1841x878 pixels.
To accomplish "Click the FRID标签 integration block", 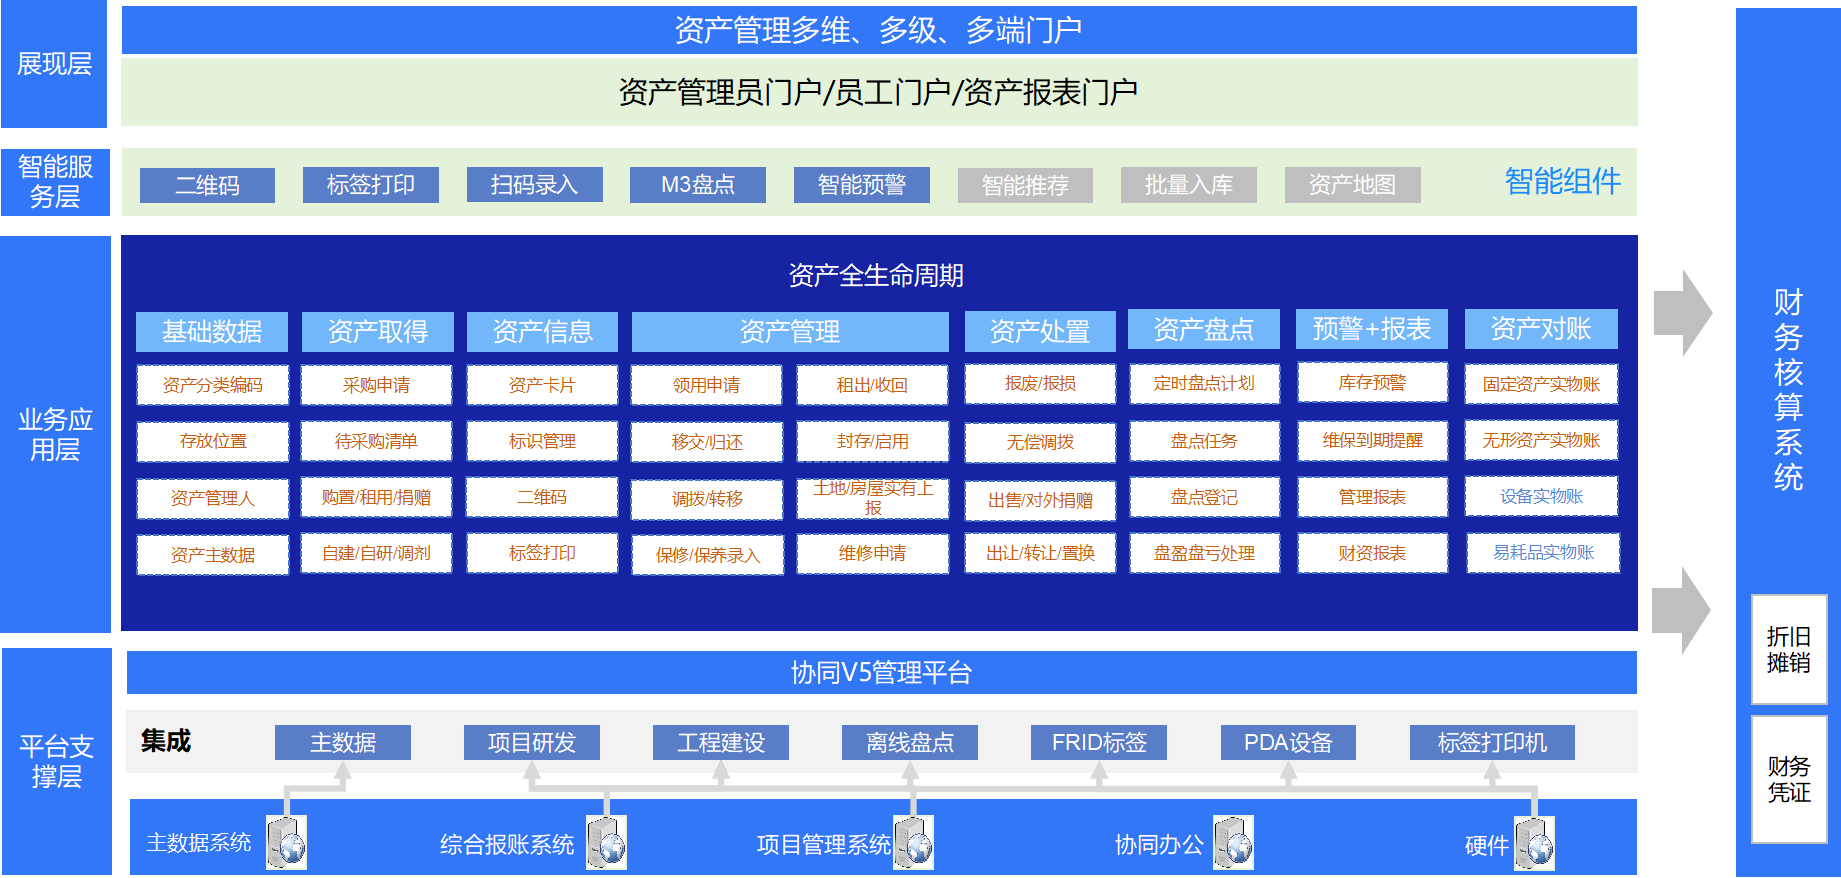I will 1099,743.
